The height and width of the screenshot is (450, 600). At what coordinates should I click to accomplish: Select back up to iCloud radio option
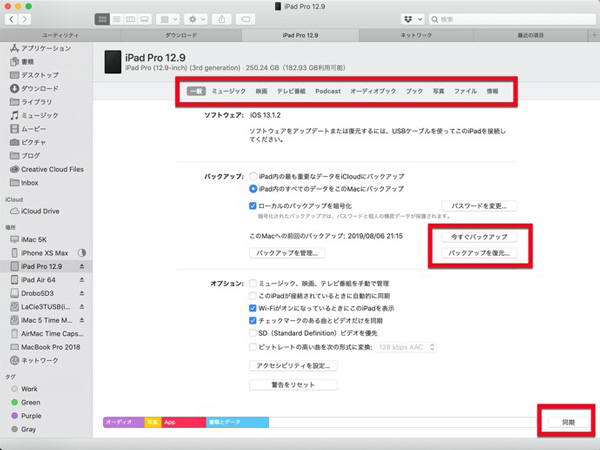(x=253, y=176)
